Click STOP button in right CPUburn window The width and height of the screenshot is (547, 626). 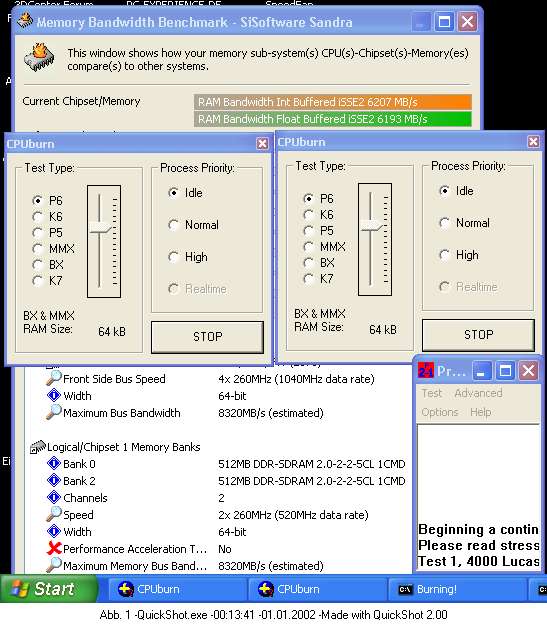pyautogui.click(x=478, y=335)
